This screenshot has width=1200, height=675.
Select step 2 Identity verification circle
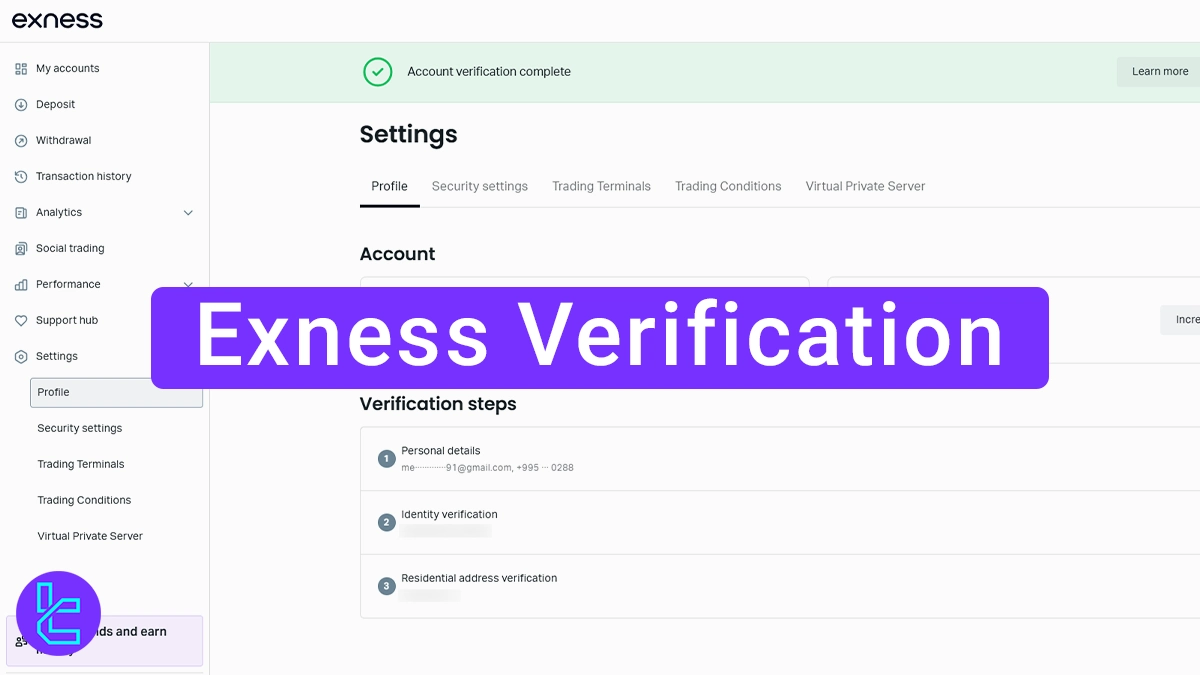386,521
